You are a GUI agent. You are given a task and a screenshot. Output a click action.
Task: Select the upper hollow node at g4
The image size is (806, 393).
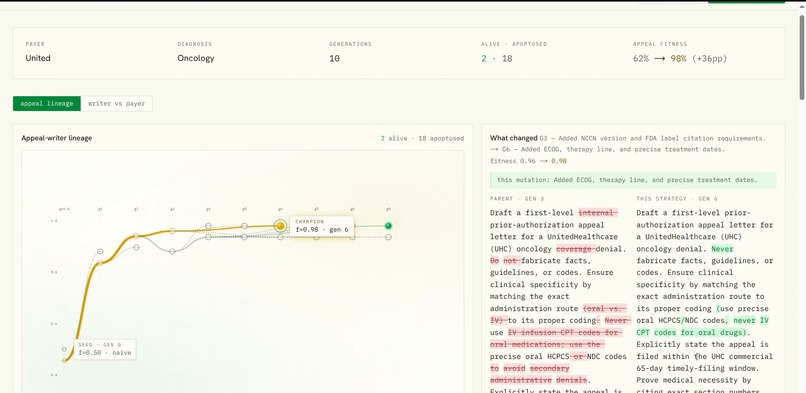click(x=208, y=226)
